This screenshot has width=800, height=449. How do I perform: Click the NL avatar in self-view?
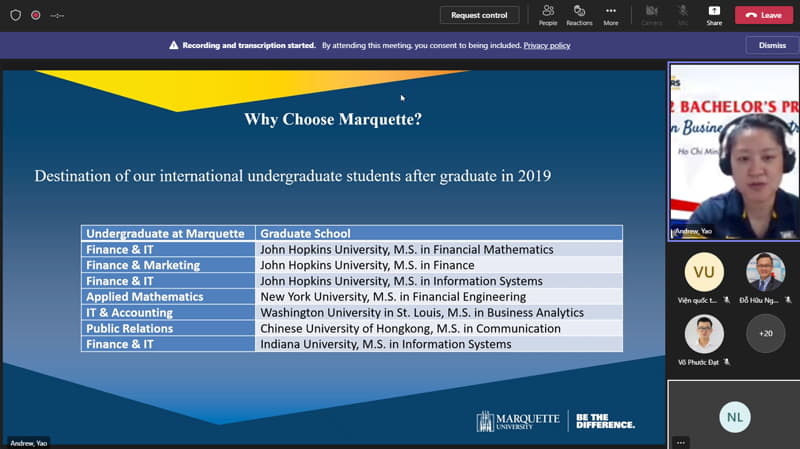[734, 416]
